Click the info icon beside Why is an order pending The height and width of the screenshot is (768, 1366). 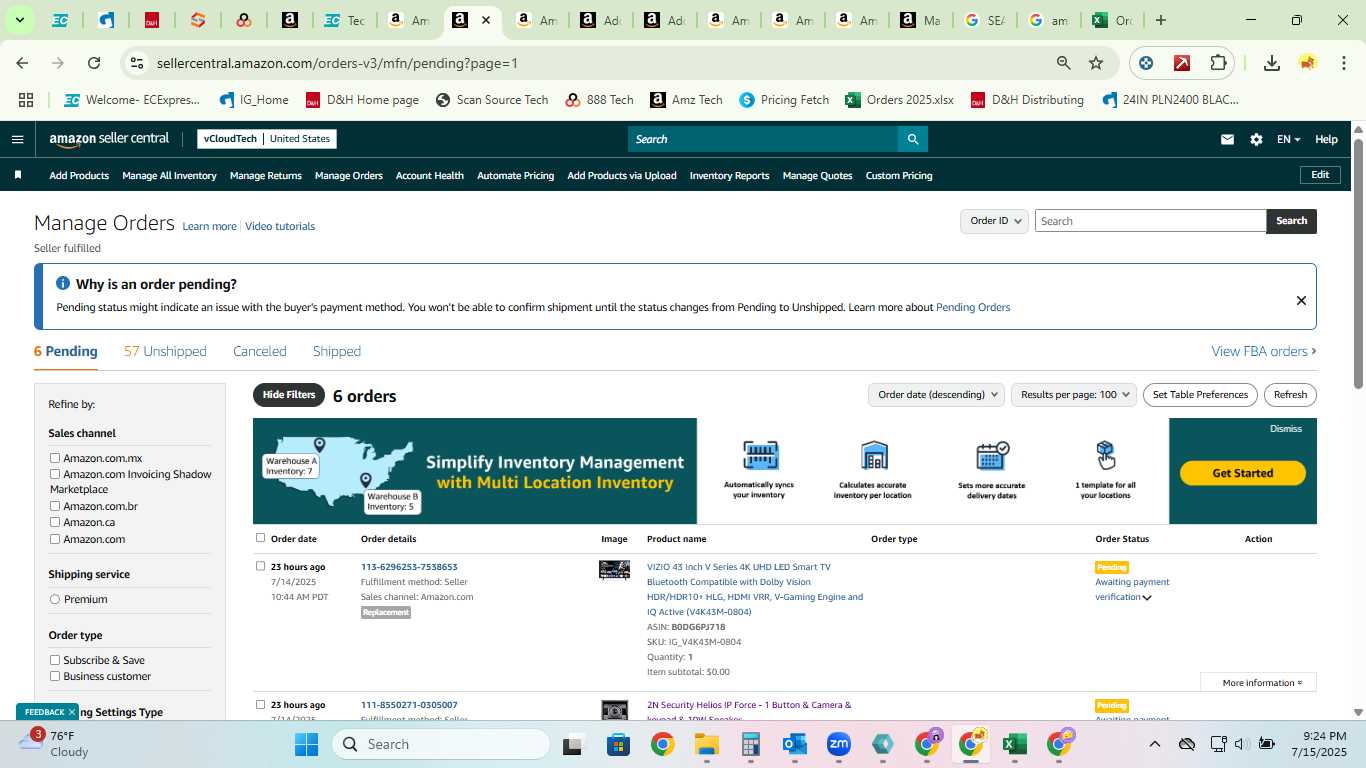click(x=63, y=284)
